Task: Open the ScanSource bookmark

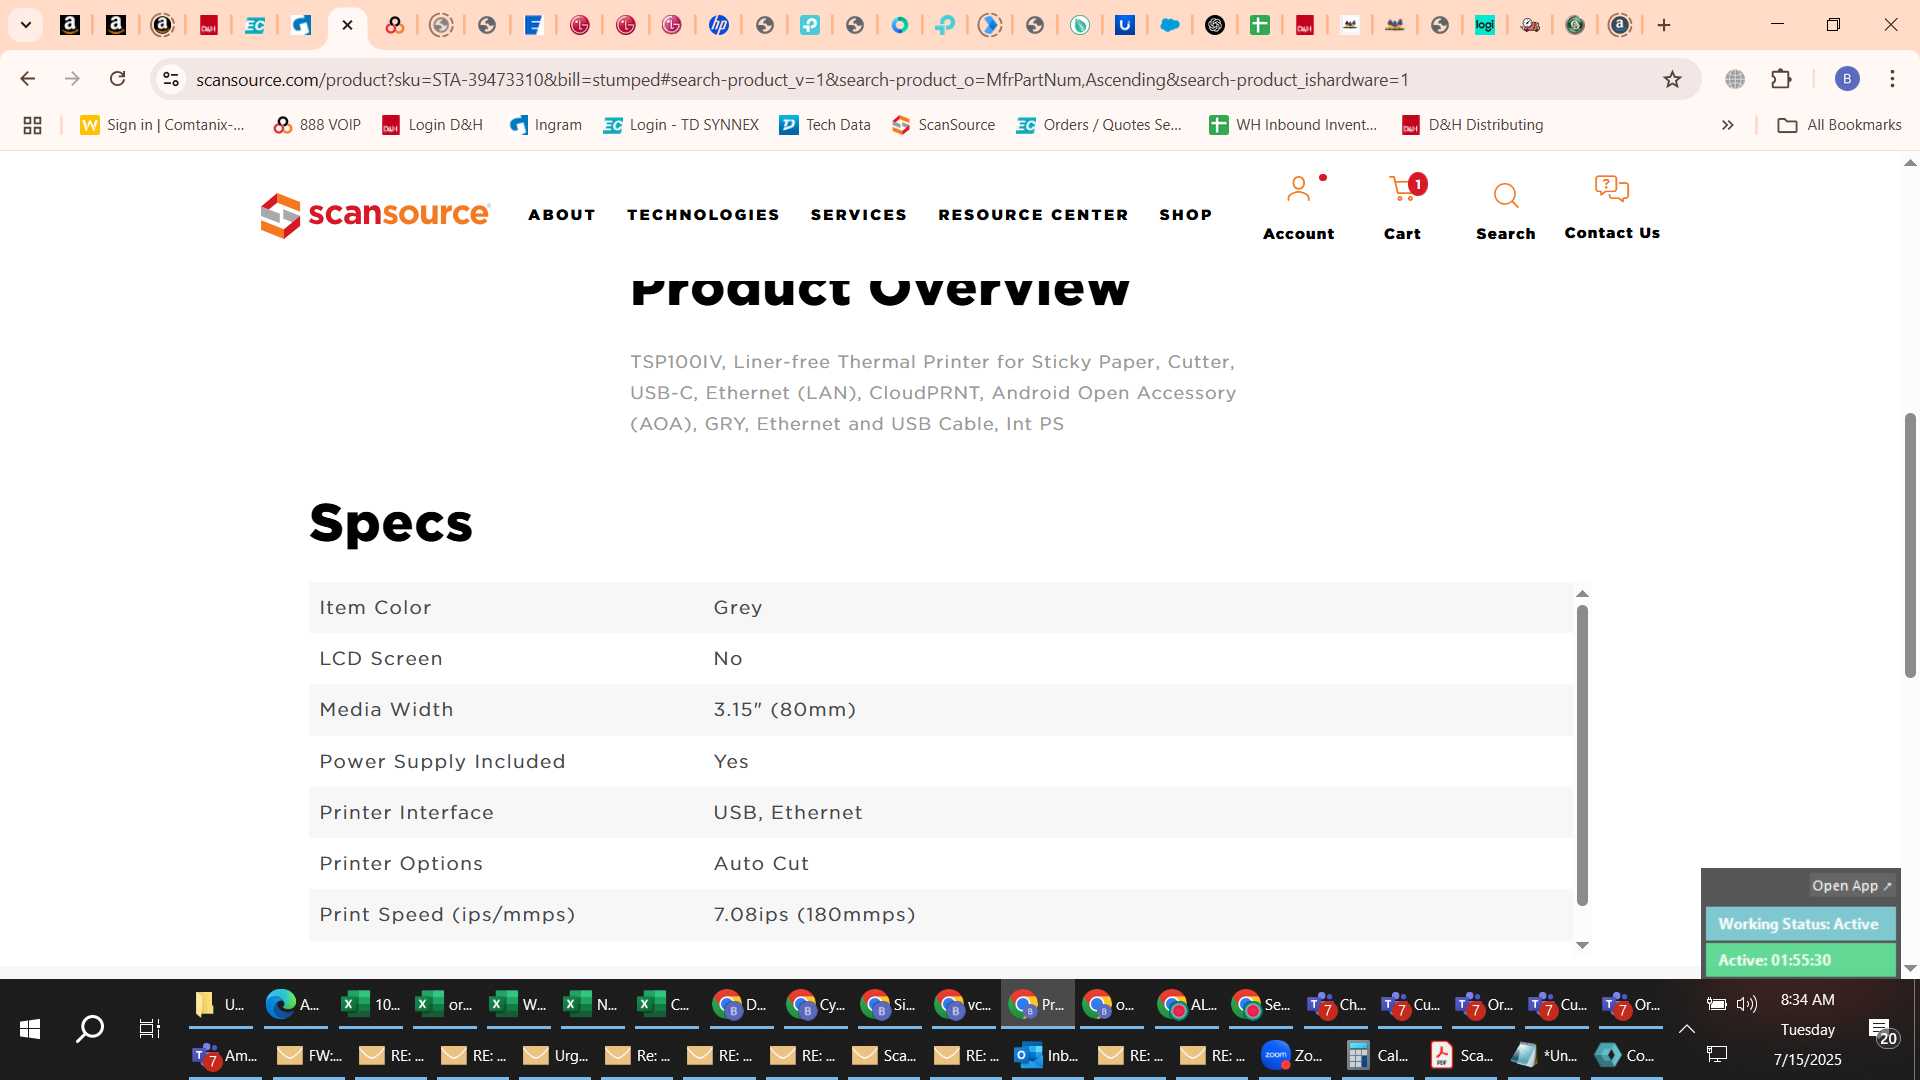Action: coord(944,125)
